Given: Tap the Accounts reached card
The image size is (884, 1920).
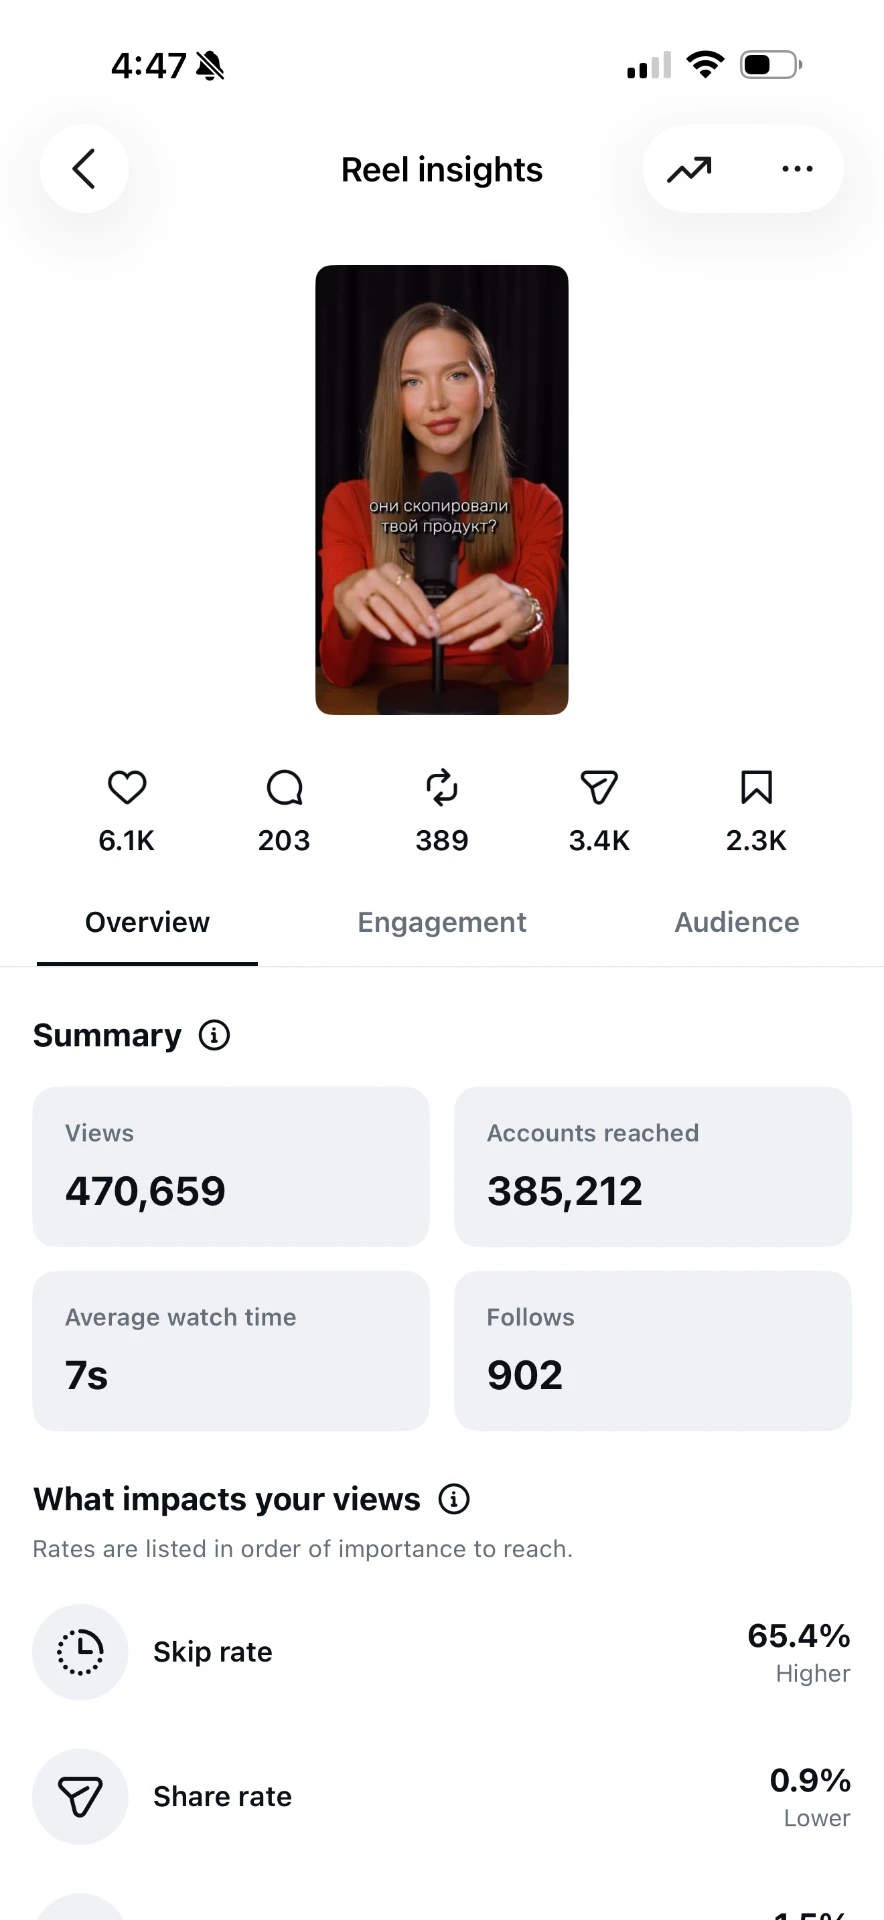Looking at the screenshot, I should pos(653,1166).
